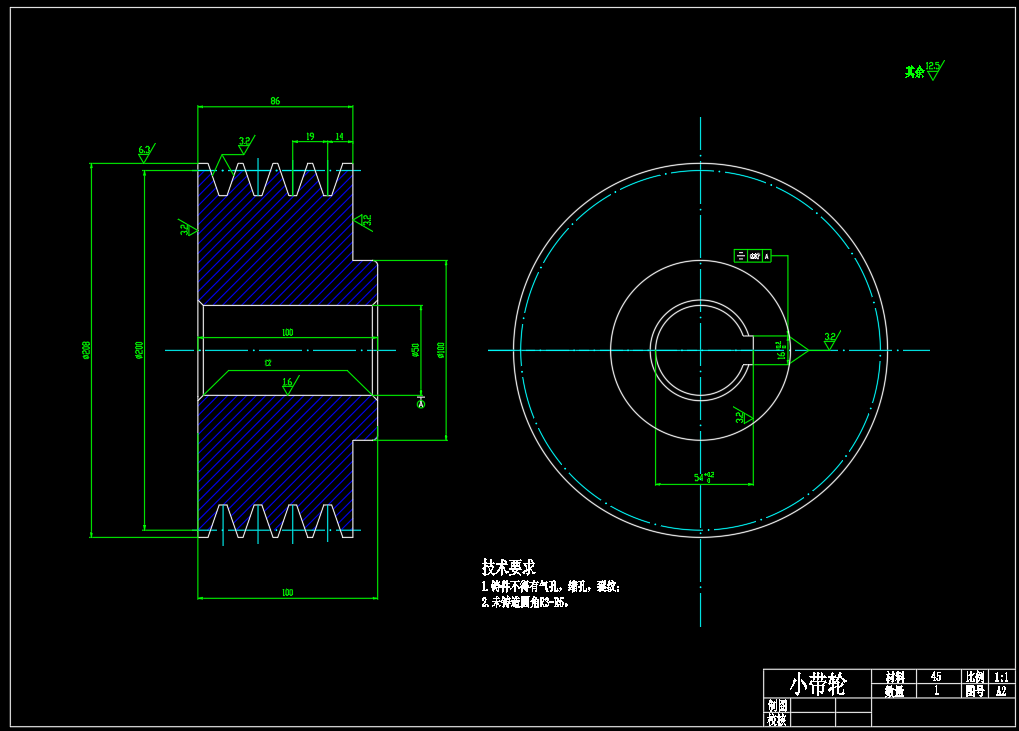Select the 其余 12.5 roughness symbol

tap(924, 70)
